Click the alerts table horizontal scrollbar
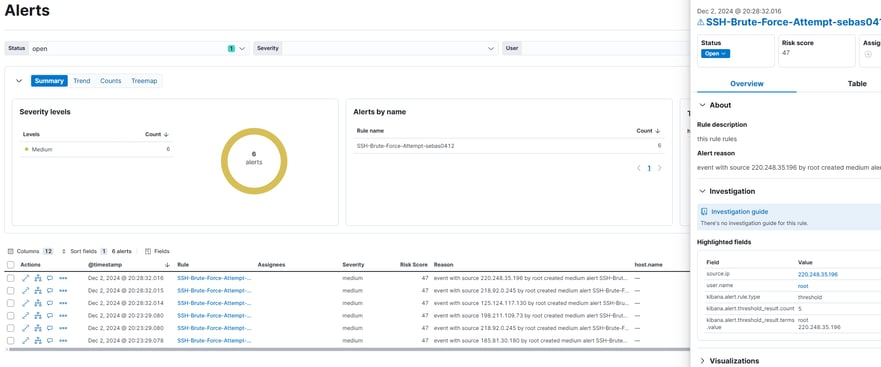This screenshot has width=881, height=367. tap(348, 349)
